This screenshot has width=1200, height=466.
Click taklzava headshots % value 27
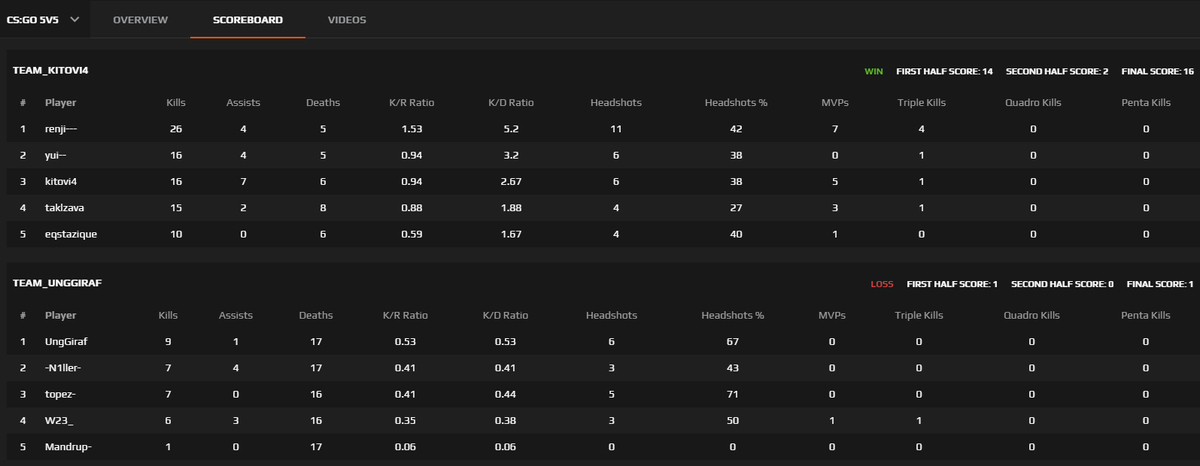735,207
